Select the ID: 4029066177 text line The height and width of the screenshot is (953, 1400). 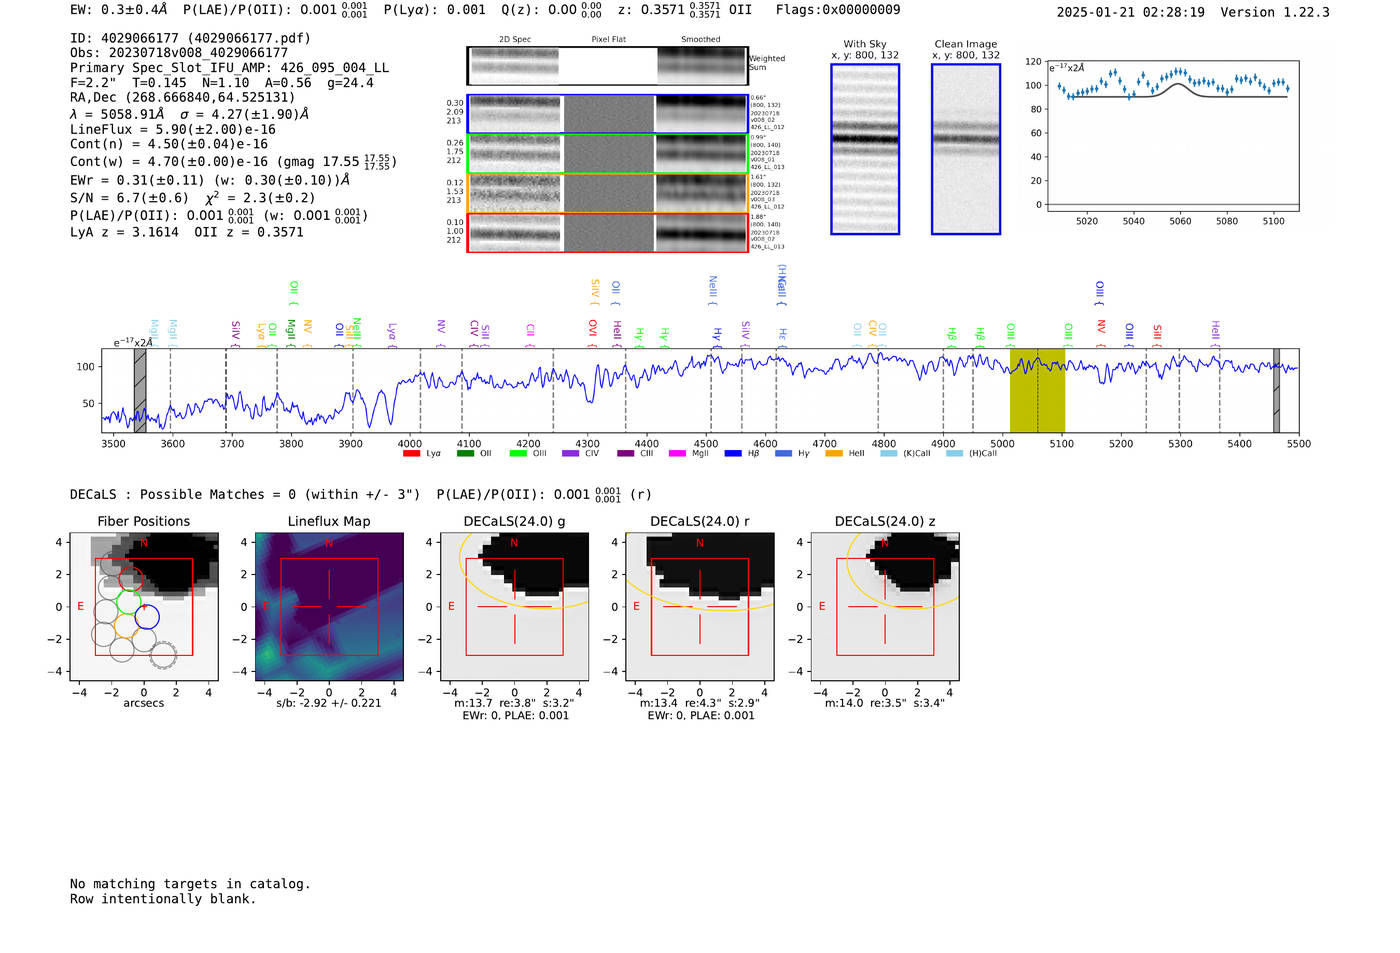(x=190, y=38)
